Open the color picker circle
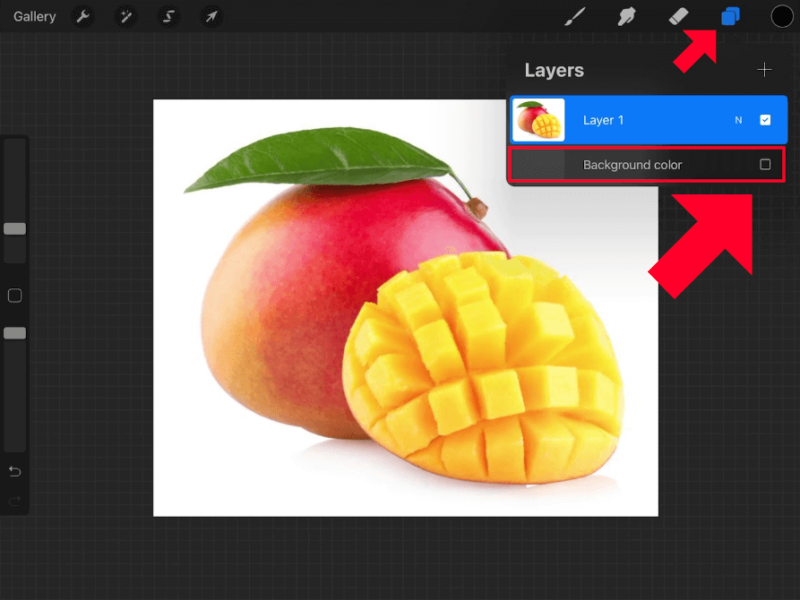Screen dimensions: 800x600 [781, 16]
